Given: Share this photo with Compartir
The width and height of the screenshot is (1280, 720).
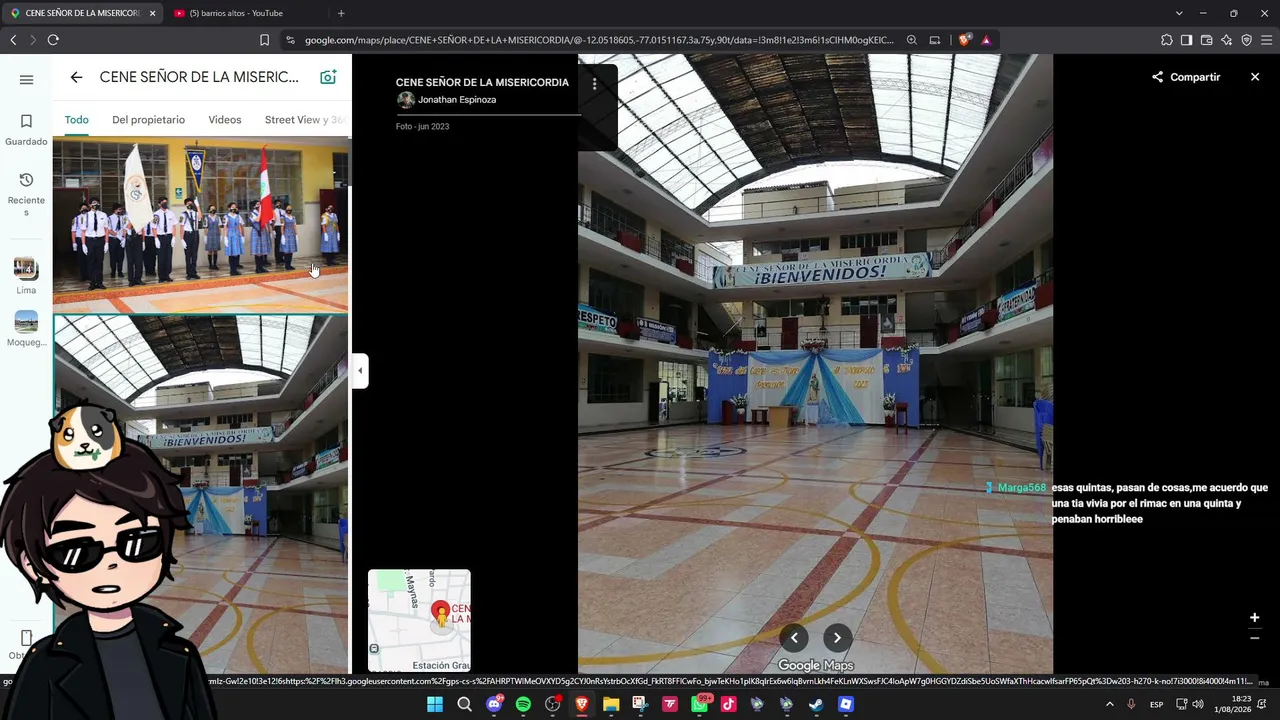Looking at the screenshot, I should click(1186, 77).
